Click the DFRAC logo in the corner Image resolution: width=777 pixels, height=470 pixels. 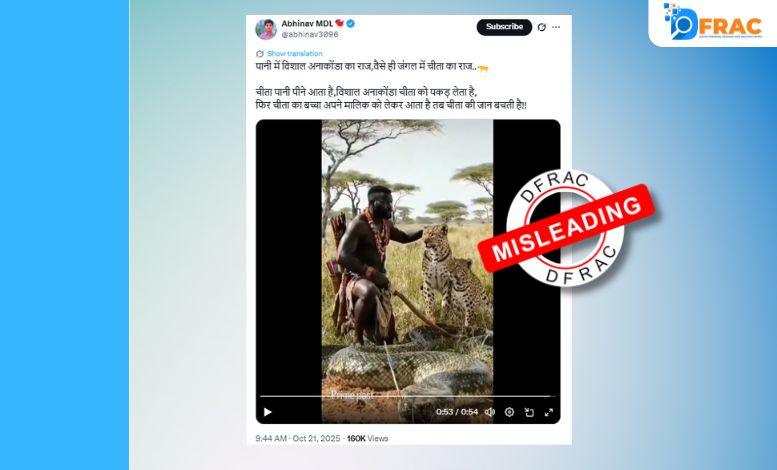click(x=713, y=21)
